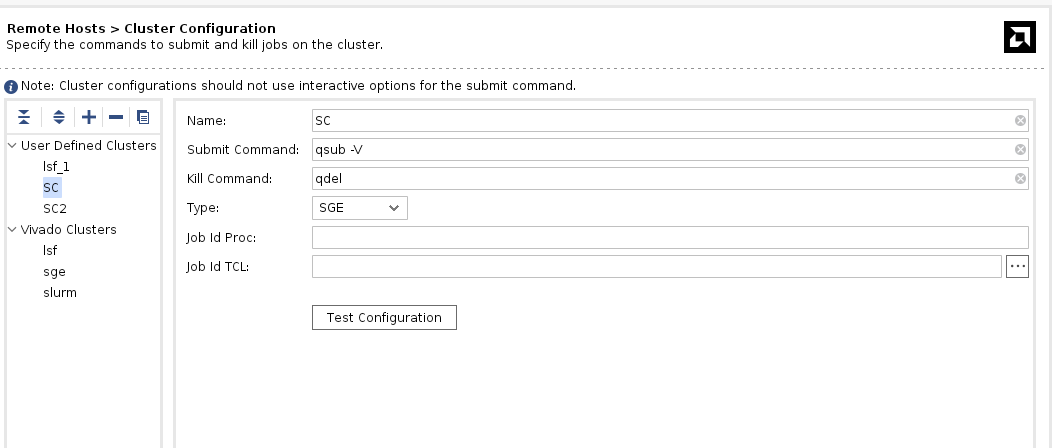Select the sge Vivado cluster
The image size is (1052, 448).
click(x=54, y=272)
